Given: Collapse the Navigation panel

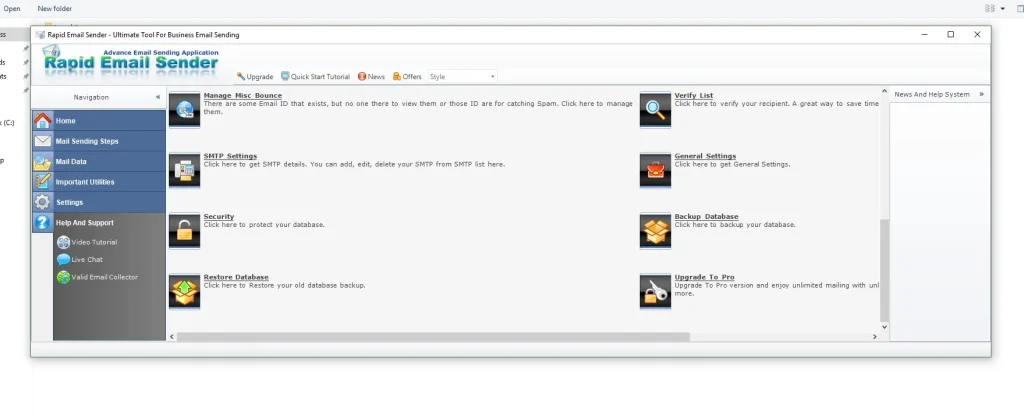Looking at the screenshot, I should (157, 97).
